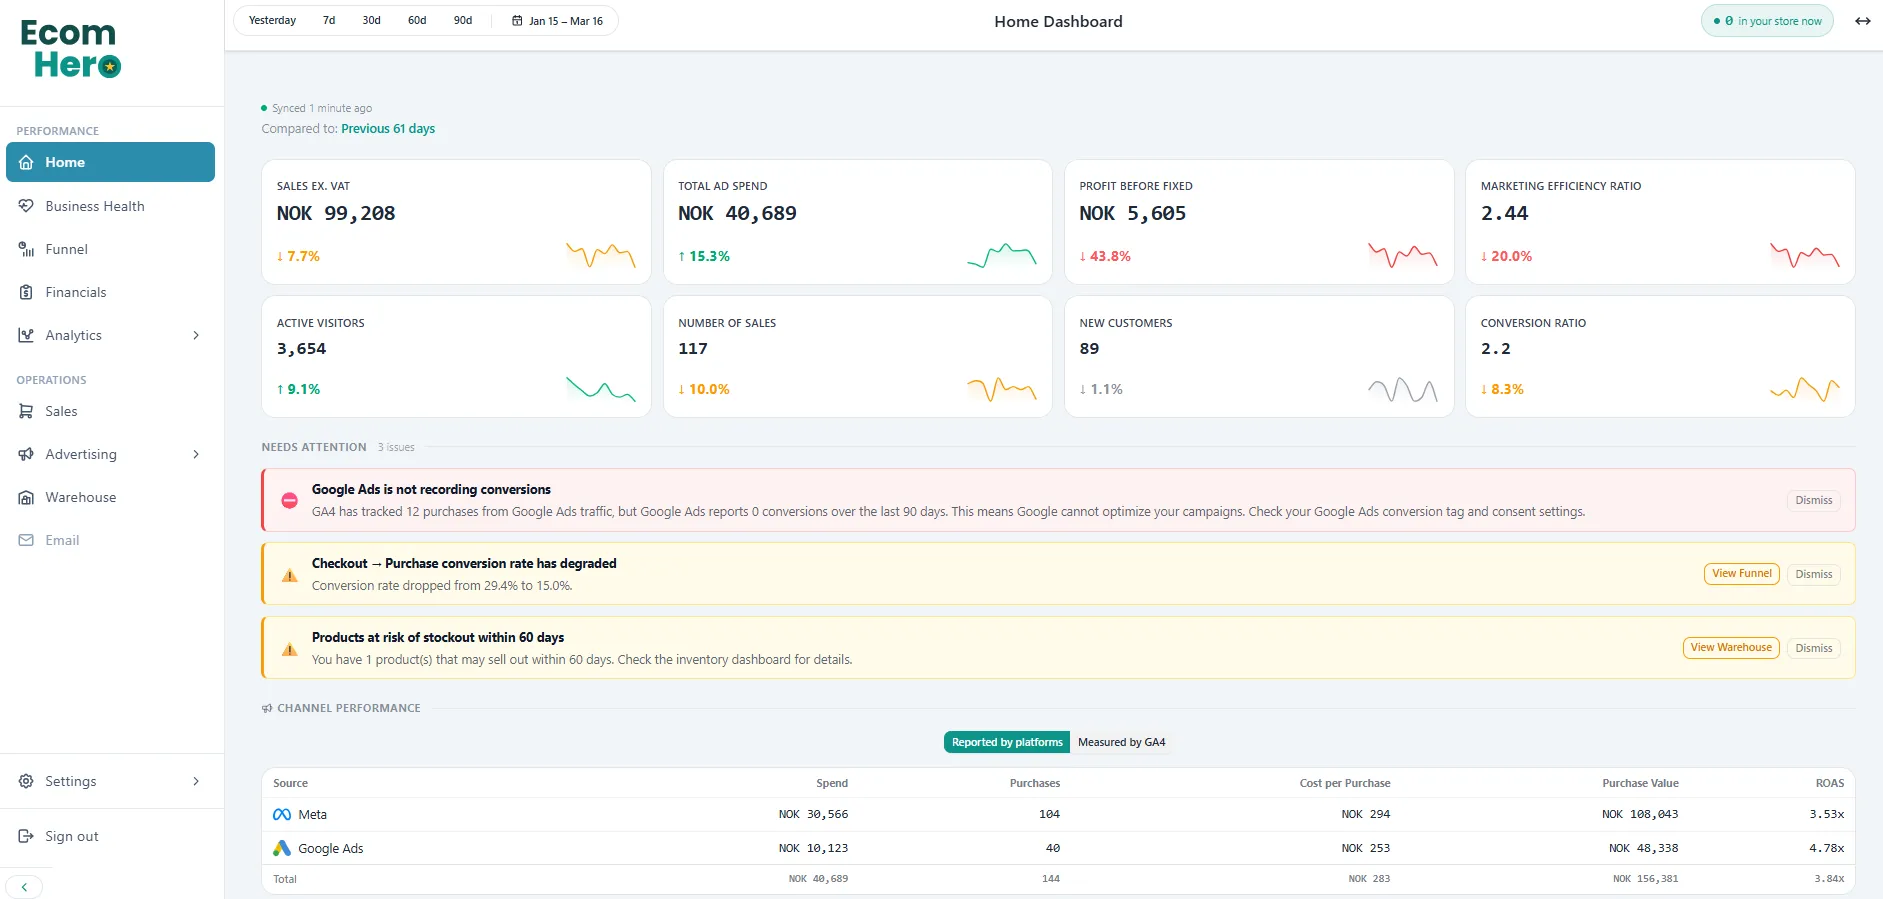Select Reported by platforms toggle

point(1006,742)
